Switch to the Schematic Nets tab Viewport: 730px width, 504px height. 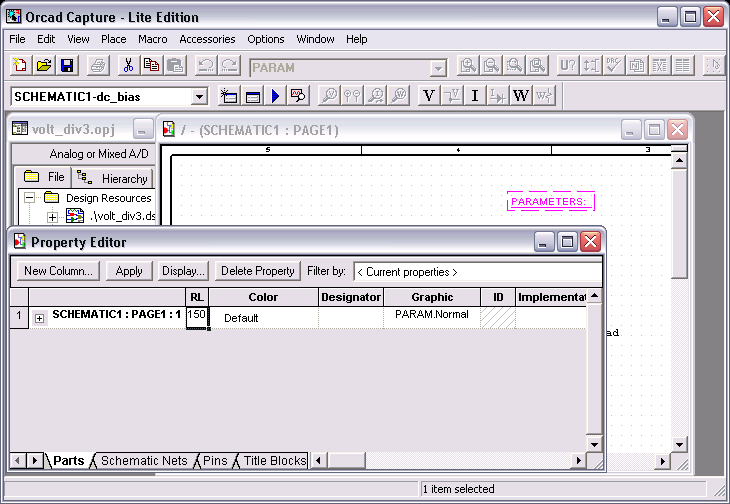click(144, 461)
